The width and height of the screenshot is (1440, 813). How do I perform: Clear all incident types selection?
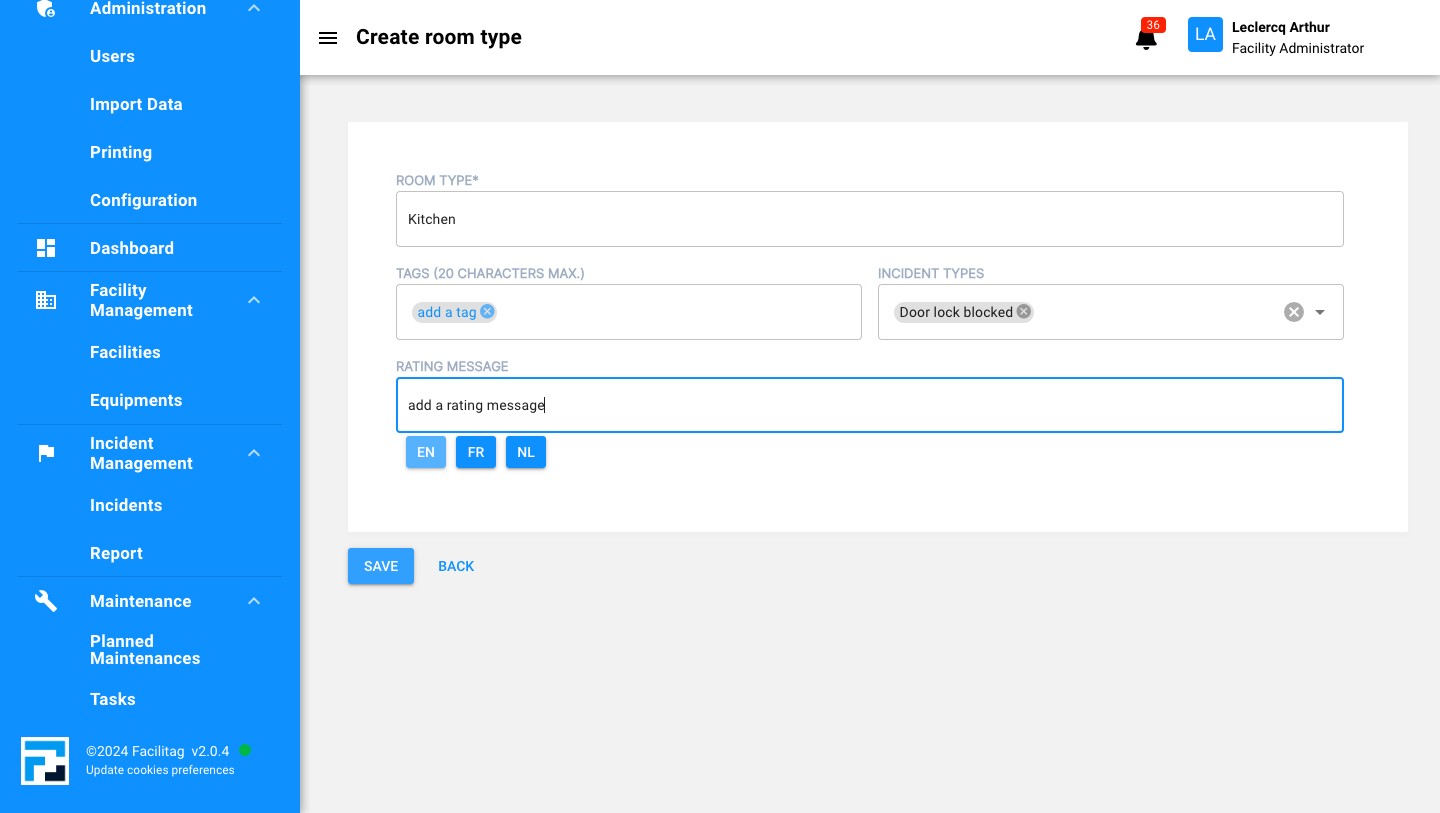(x=1293, y=312)
